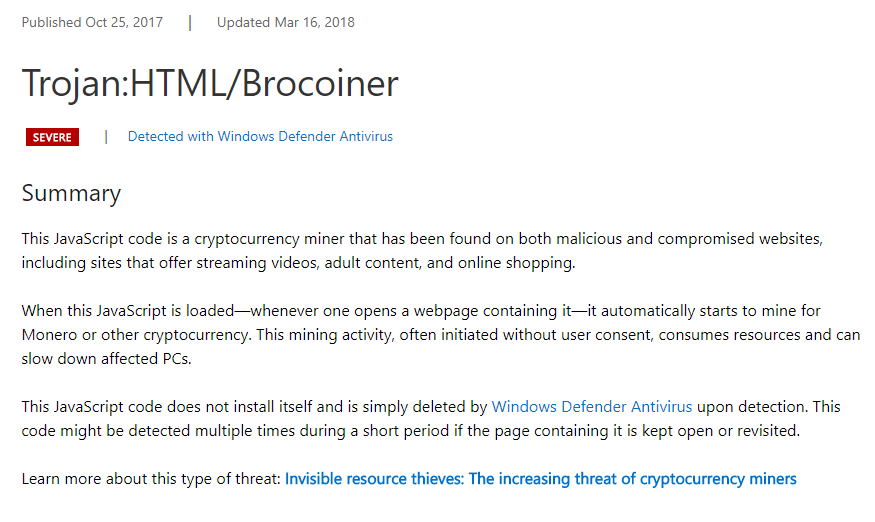The height and width of the screenshot is (522, 875).
Task: Click the 'Learn more about this type of threat' text
Action: click(x=151, y=479)
